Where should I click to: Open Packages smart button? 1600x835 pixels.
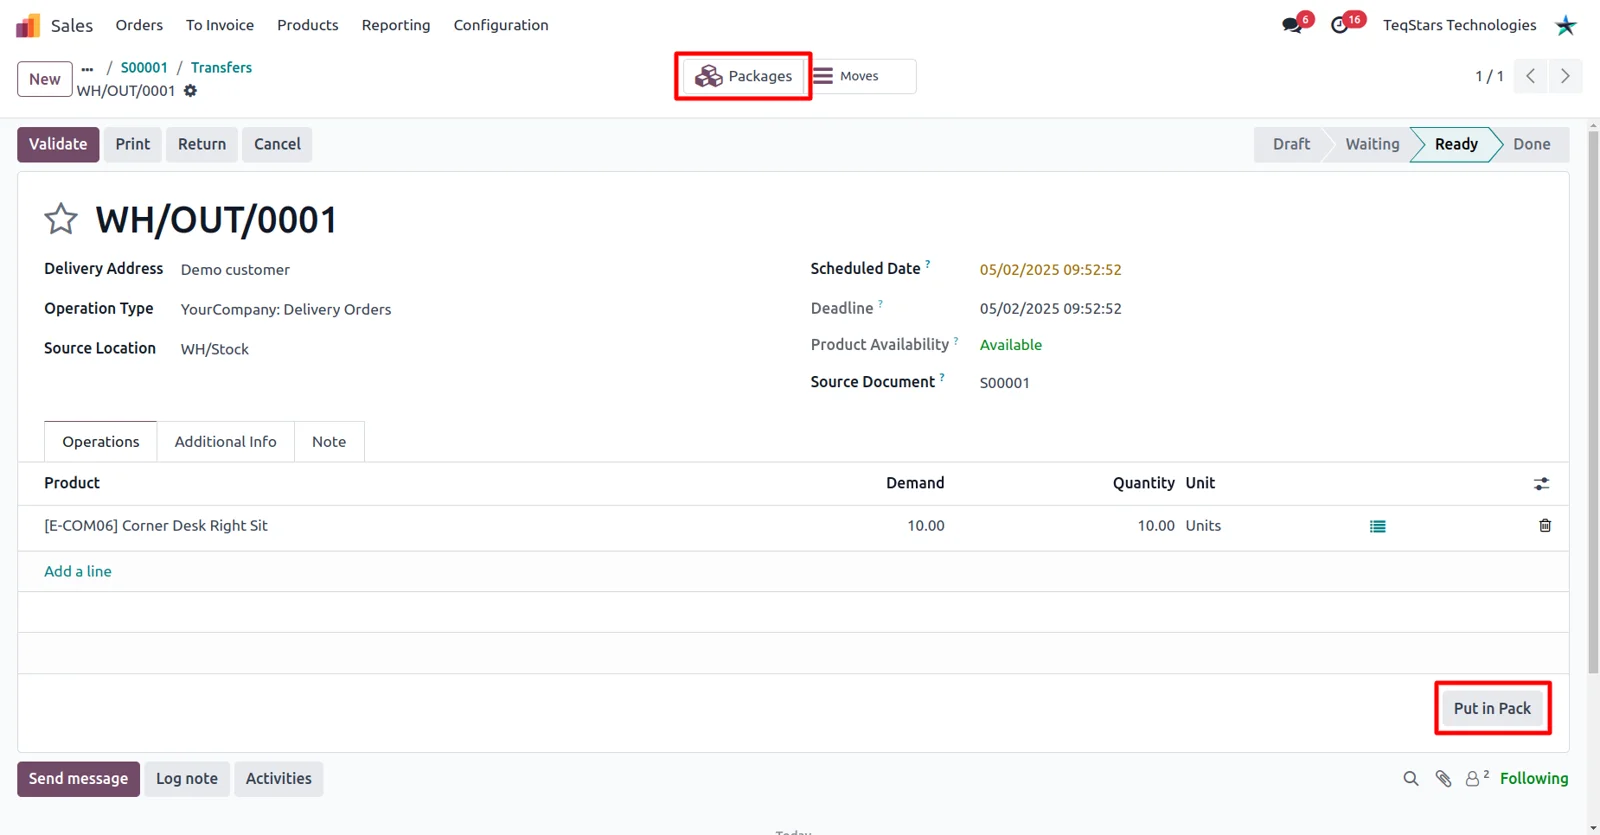click(x=743, y=76)
